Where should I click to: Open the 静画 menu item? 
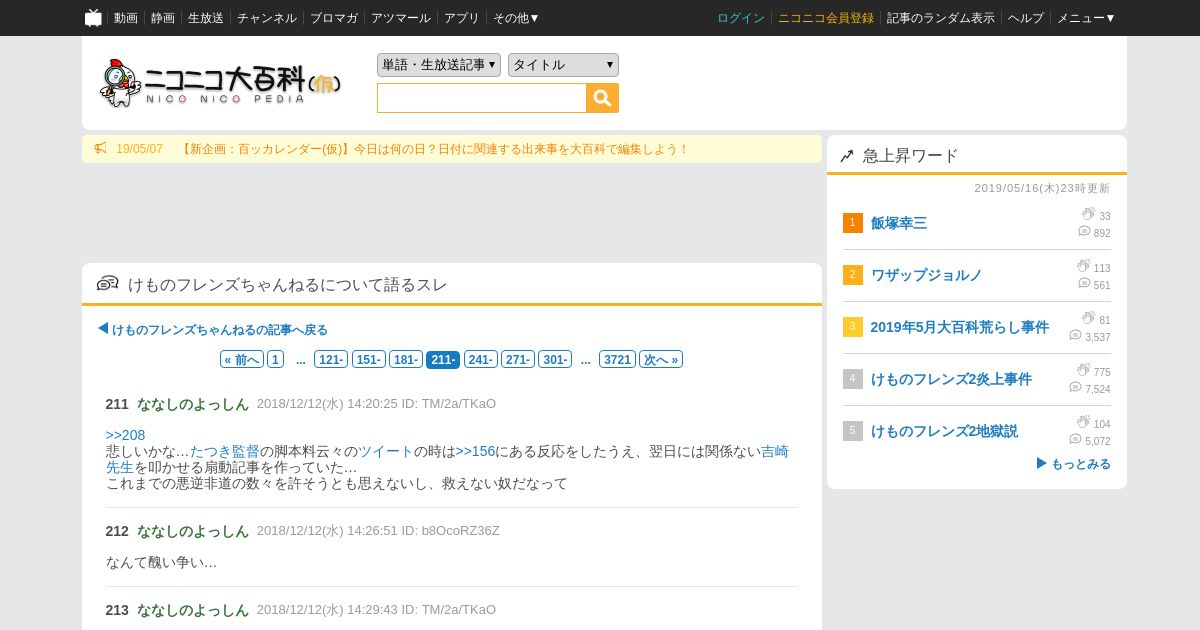pos(163,18)
